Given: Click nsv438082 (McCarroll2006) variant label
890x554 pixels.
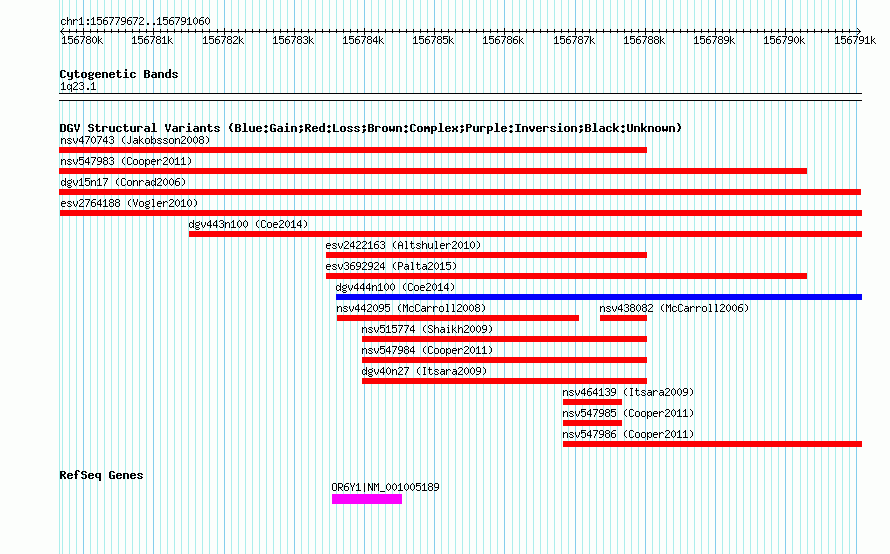Looking at the screenshot, I should coord(674,308).
